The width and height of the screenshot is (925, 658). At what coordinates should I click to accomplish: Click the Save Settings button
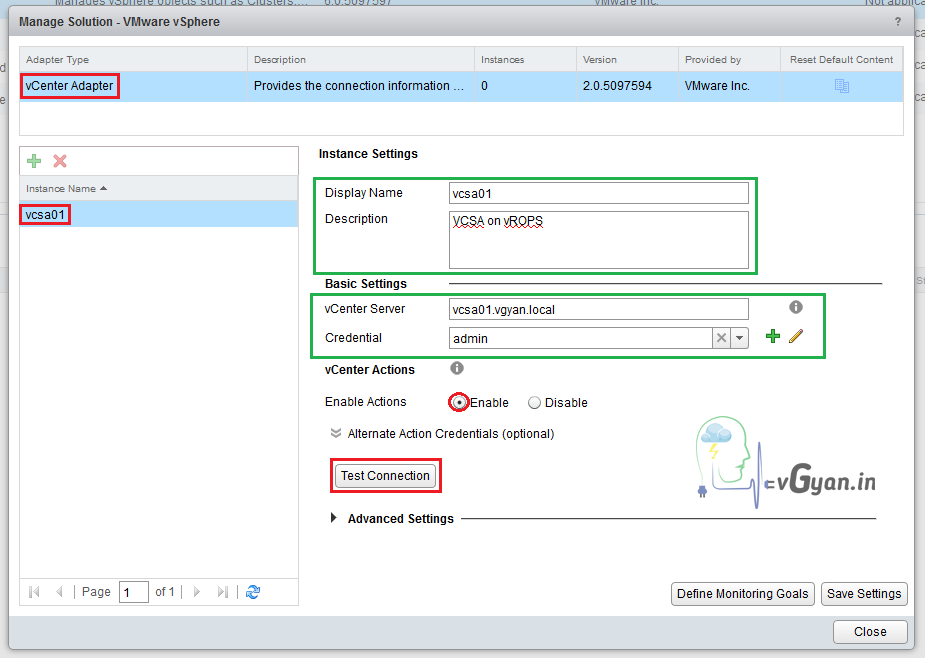pyautogui.click(x=864, y=594)
